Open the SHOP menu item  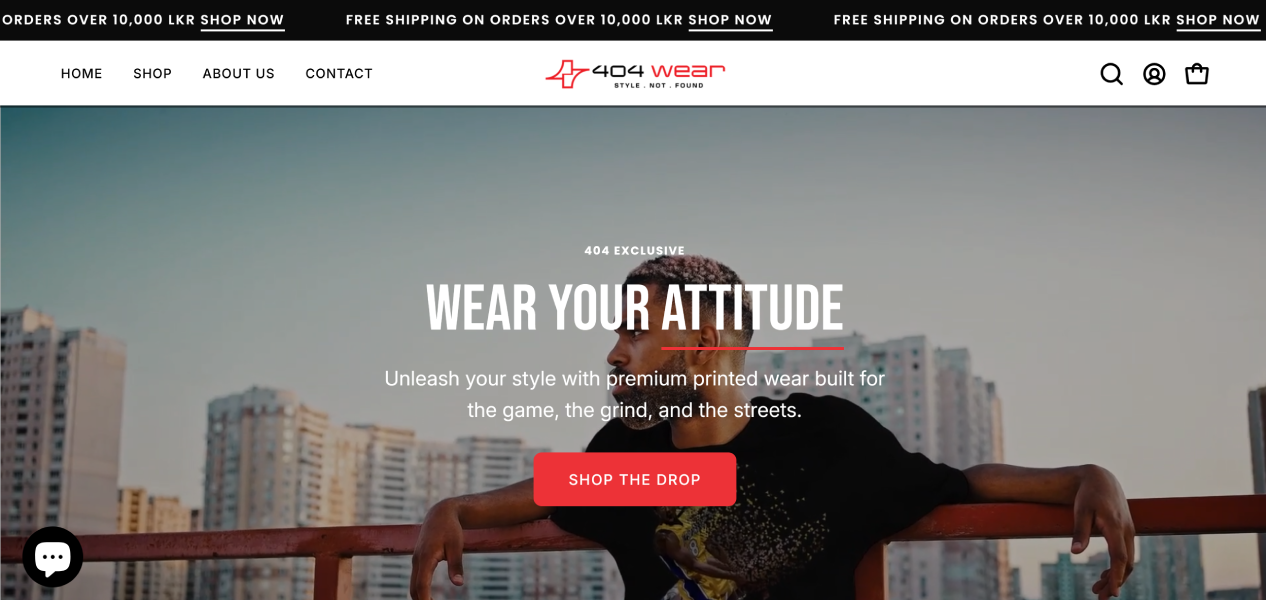coord(153,74)
